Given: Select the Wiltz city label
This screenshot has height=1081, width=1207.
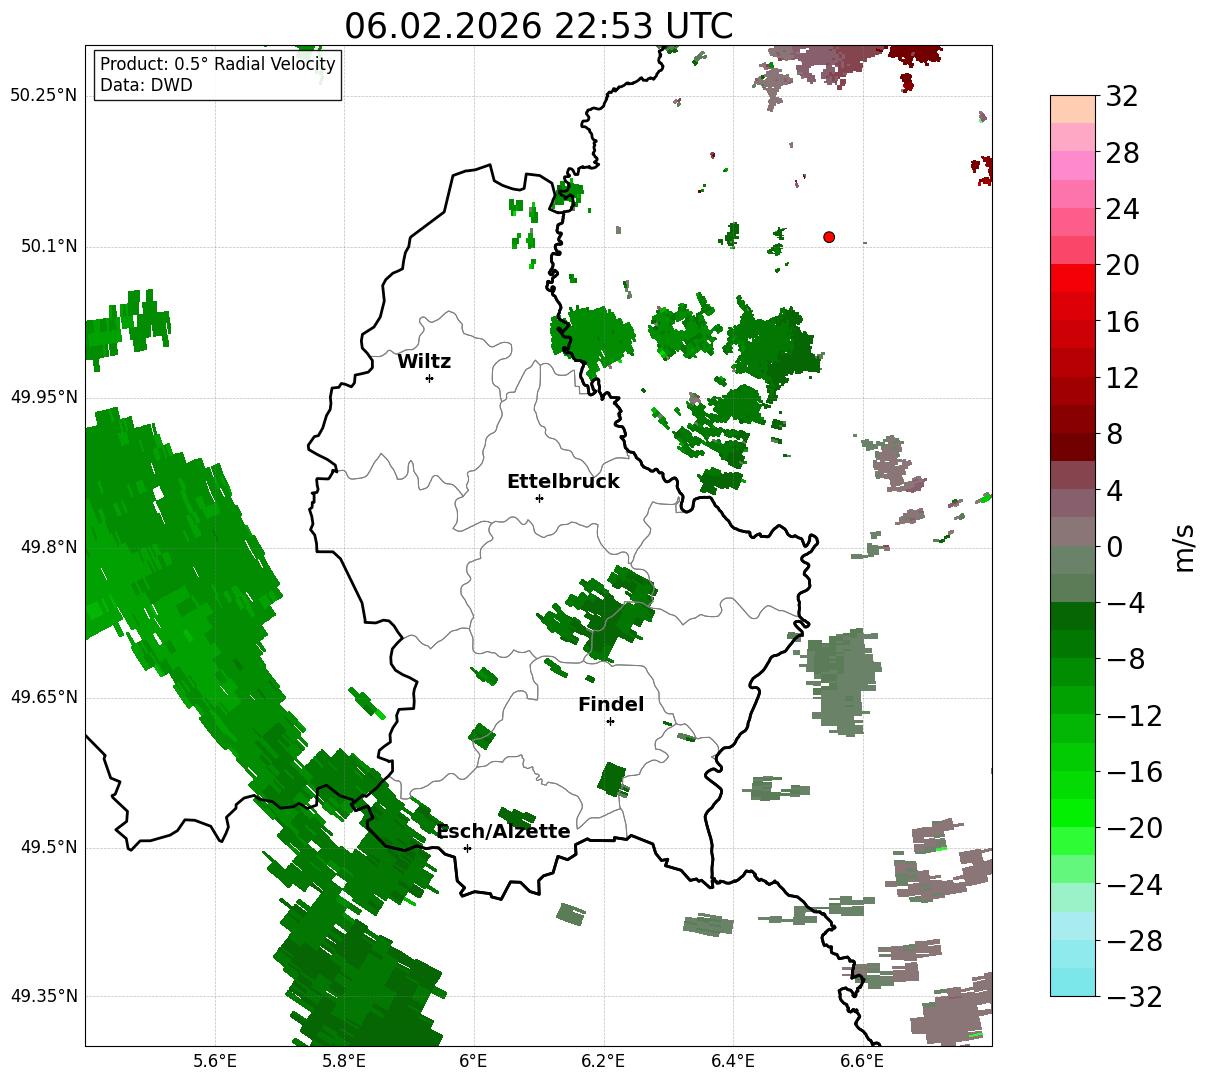Looking at the screenshot, I should 424,362.
